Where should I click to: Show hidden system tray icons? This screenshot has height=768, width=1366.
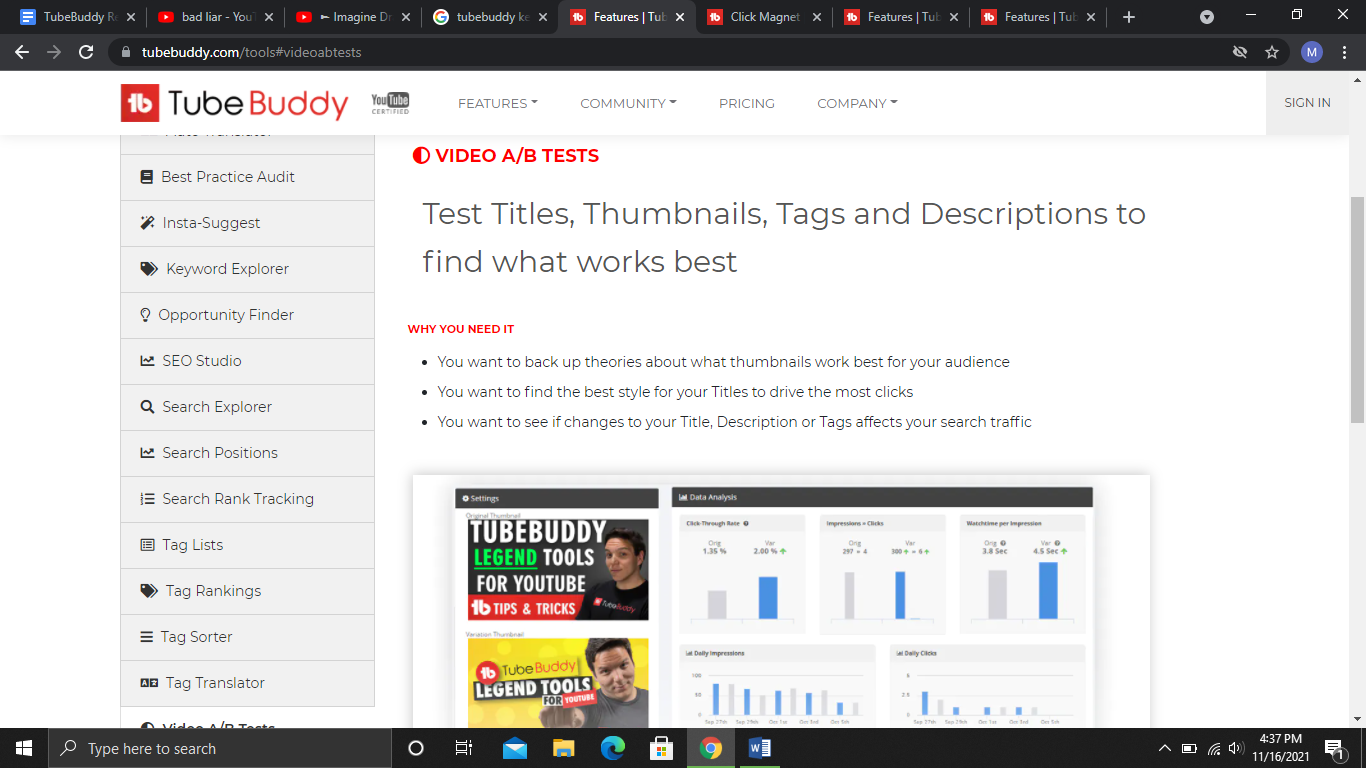coord(1165,748)
